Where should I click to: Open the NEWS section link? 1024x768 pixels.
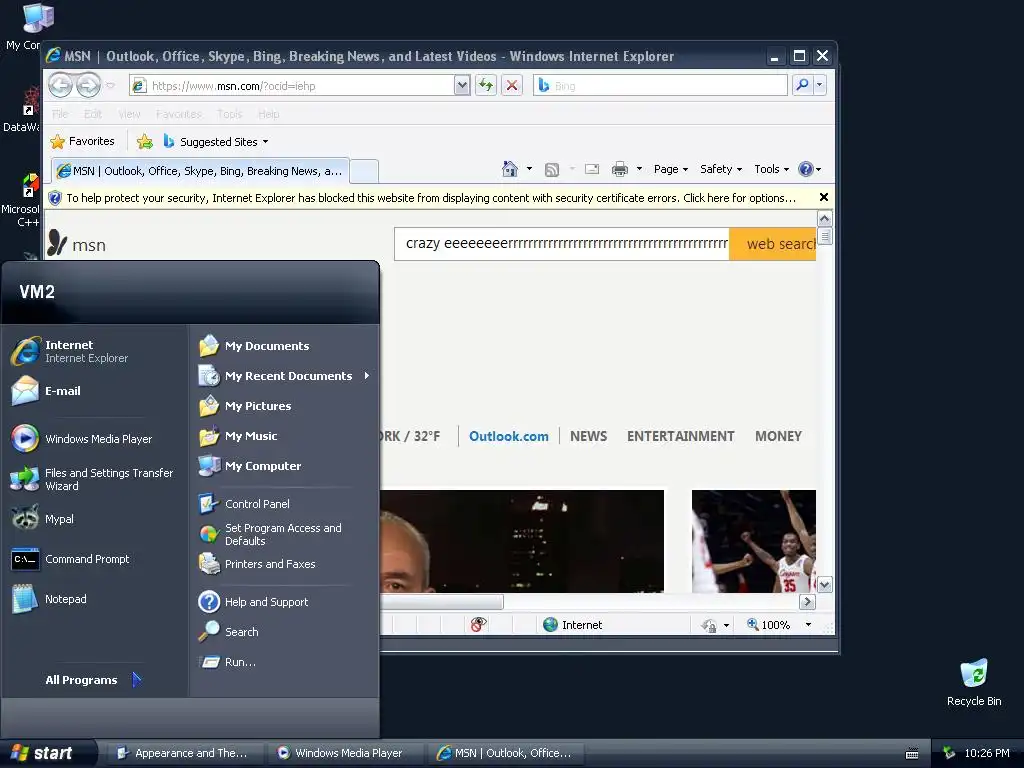[588, 436]
